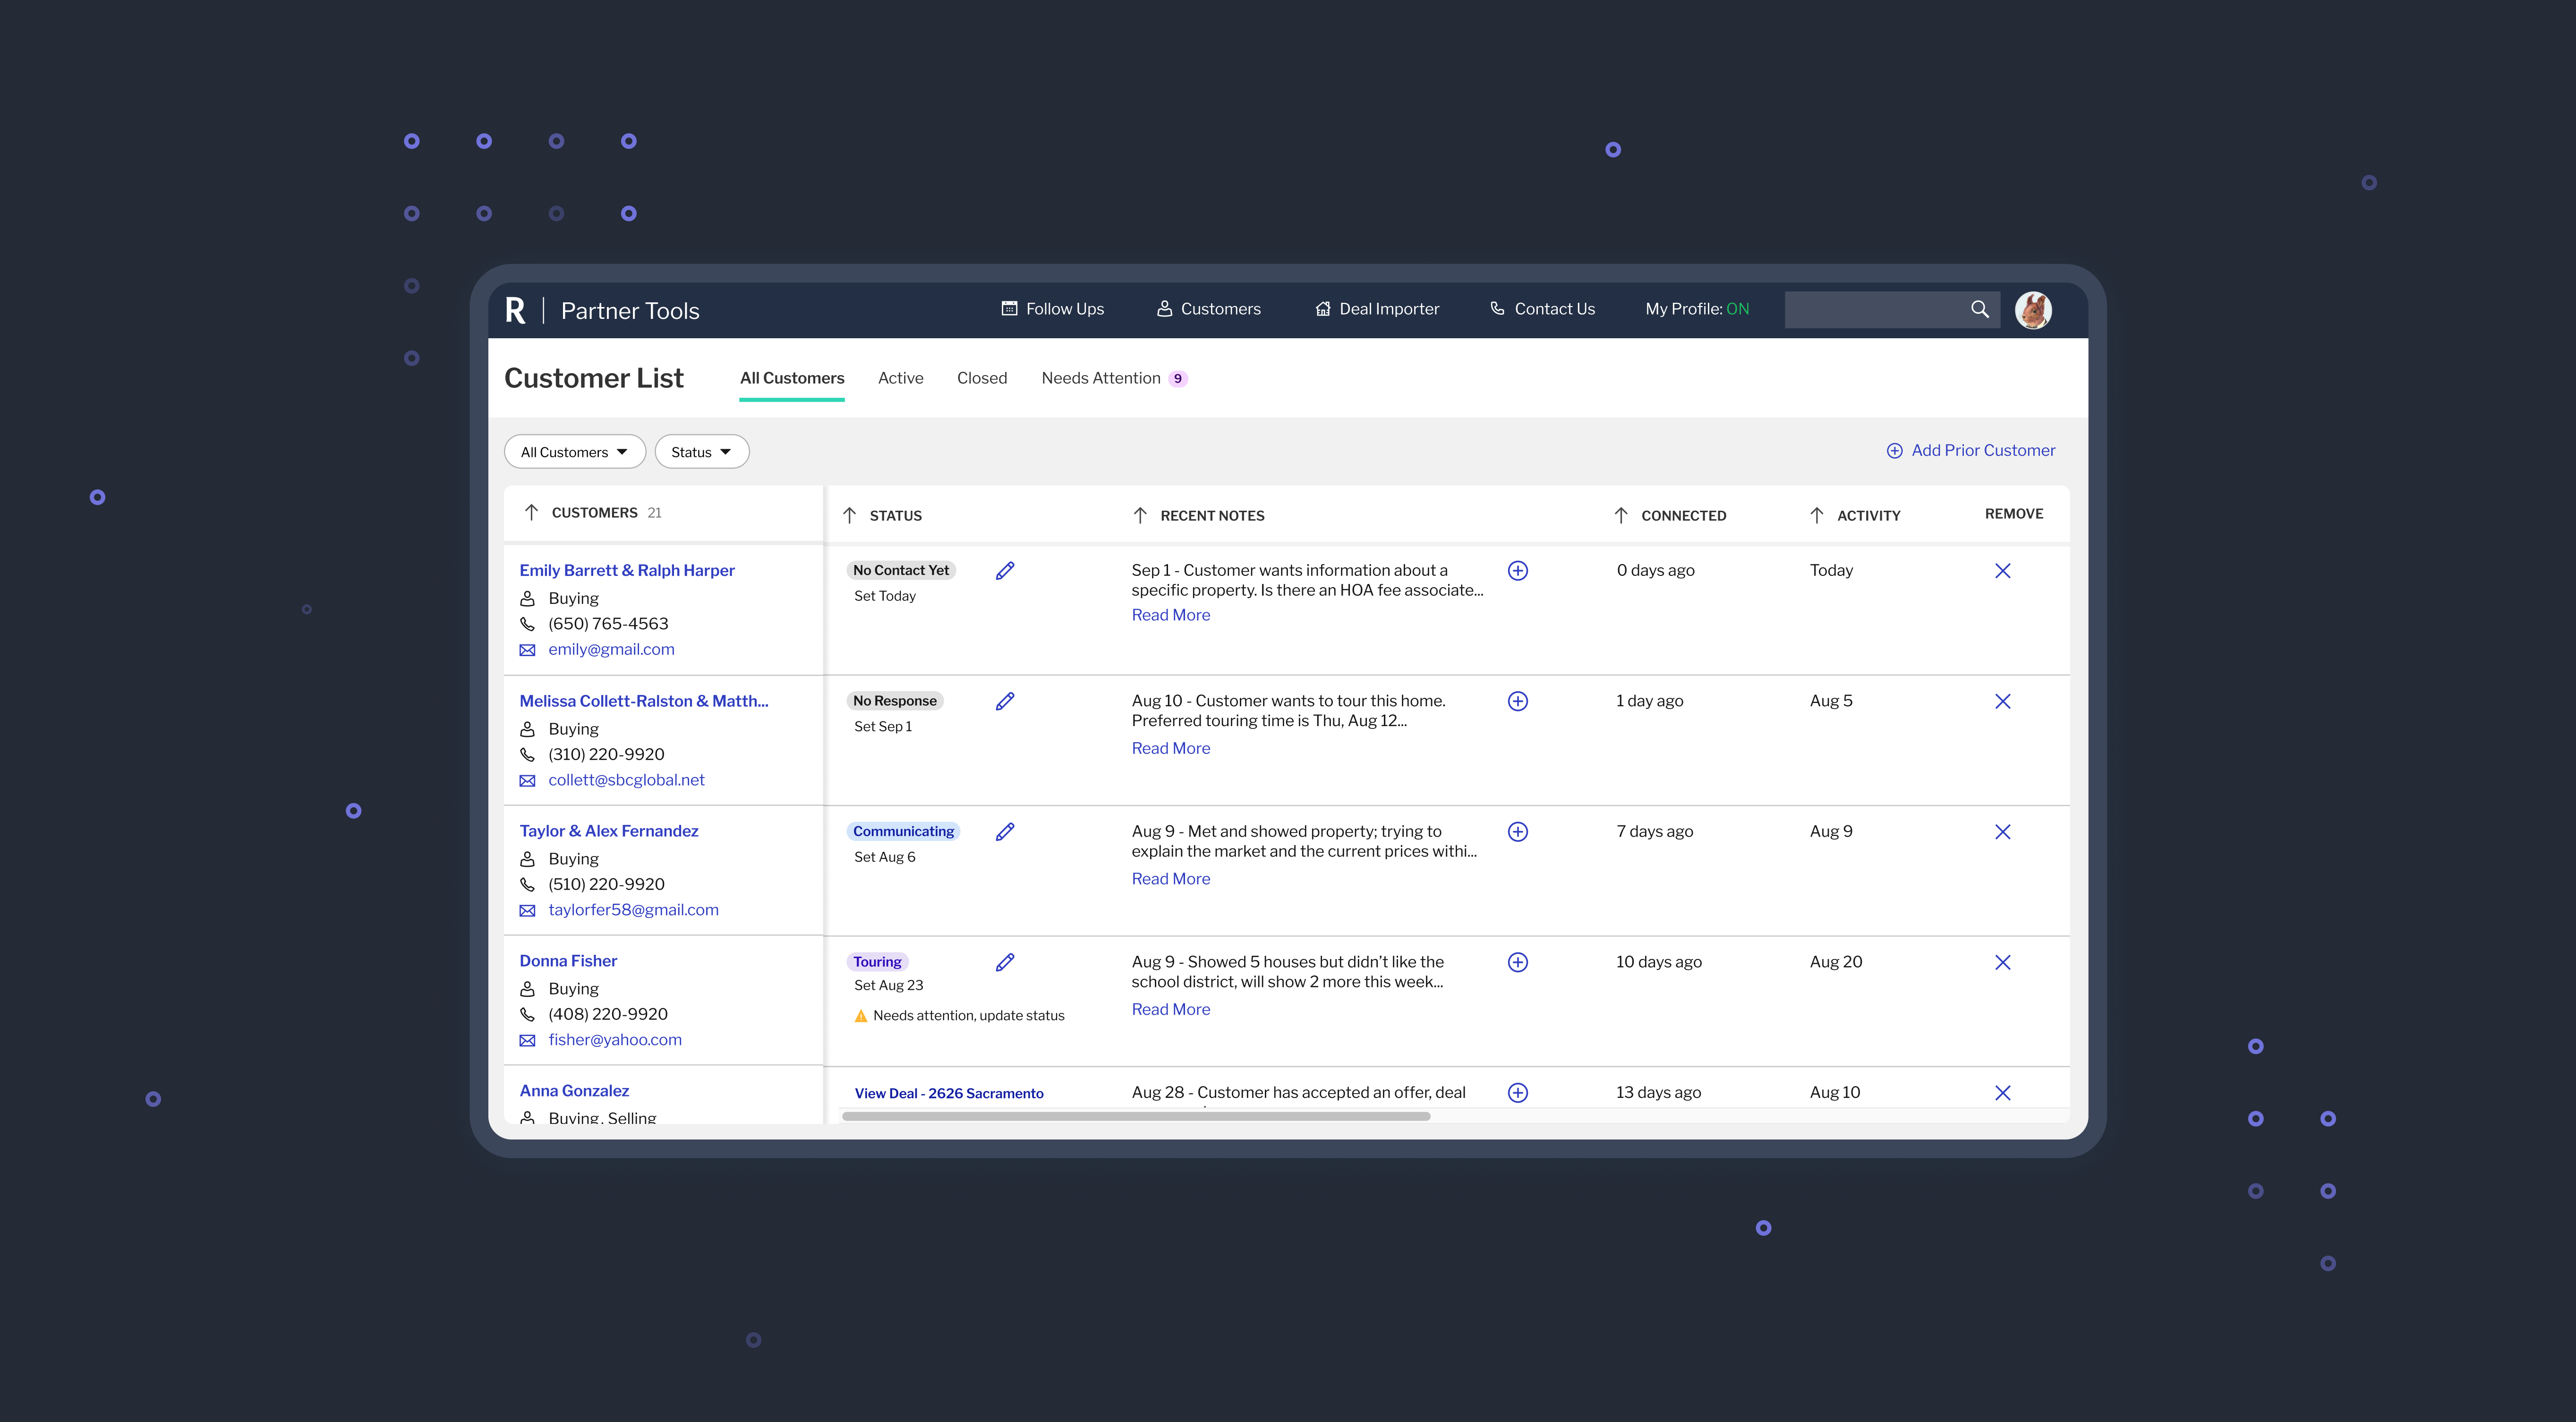Add a note to the Sep 1 HOA note row
Viewport: 2576px width, 1422px height.
[1517, 570]
